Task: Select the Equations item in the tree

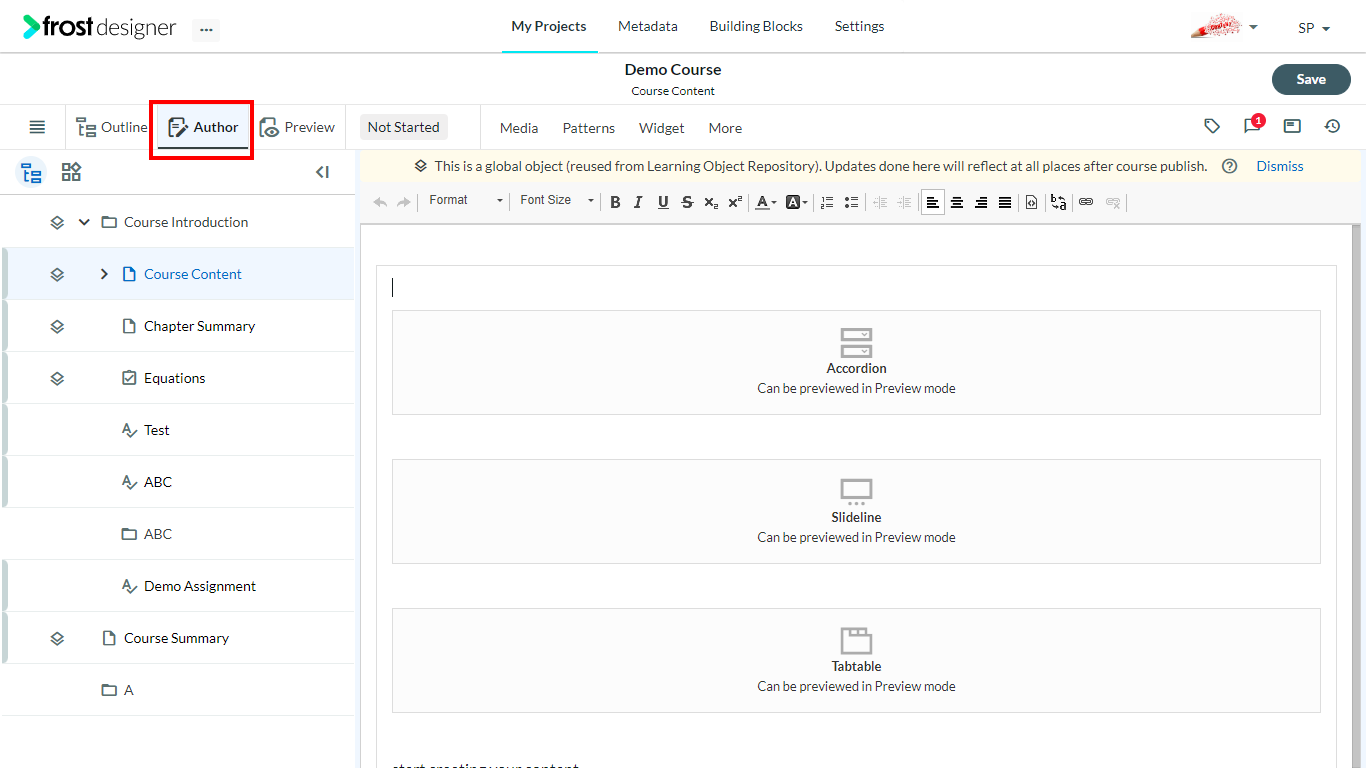Action: pos(175,378)
